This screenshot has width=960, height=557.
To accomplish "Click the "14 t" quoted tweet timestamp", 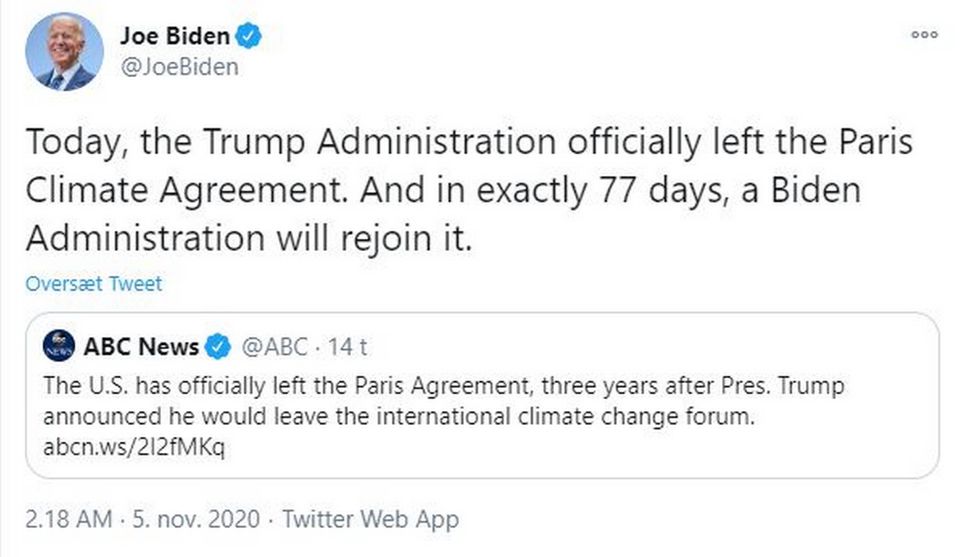I will click(x=348, y=347).
